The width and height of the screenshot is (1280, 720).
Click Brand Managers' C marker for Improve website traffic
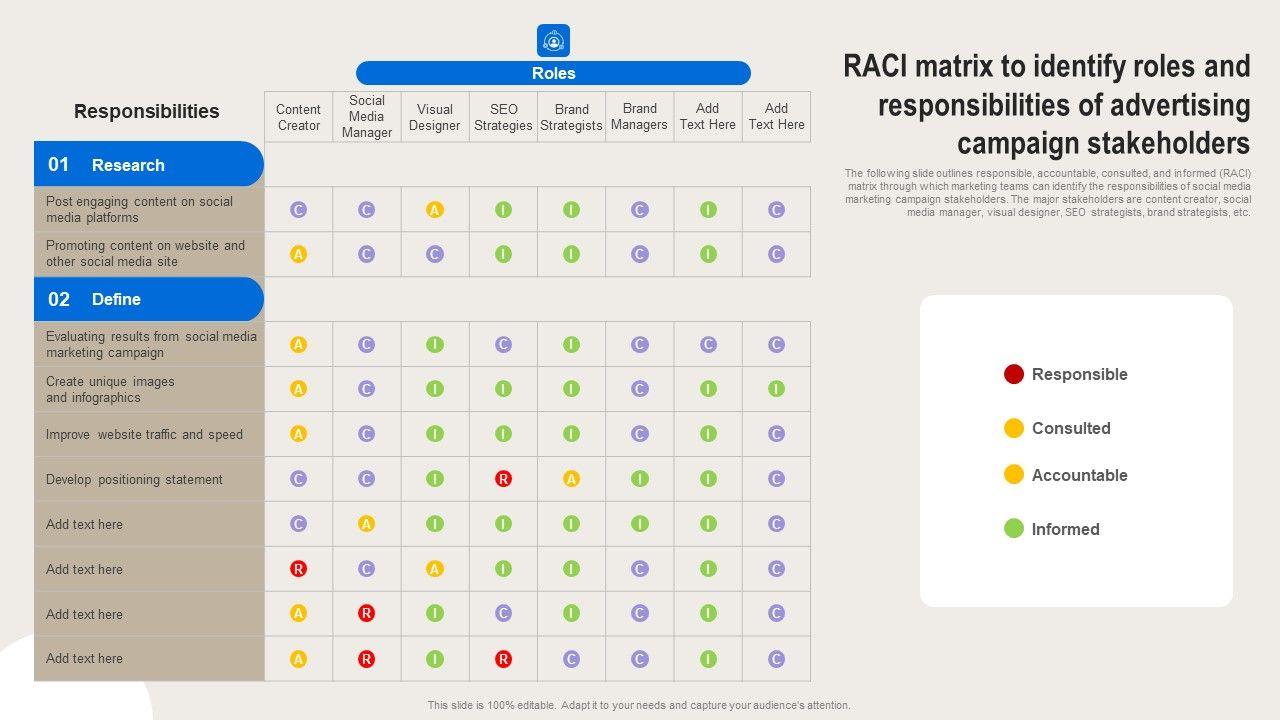640,434
